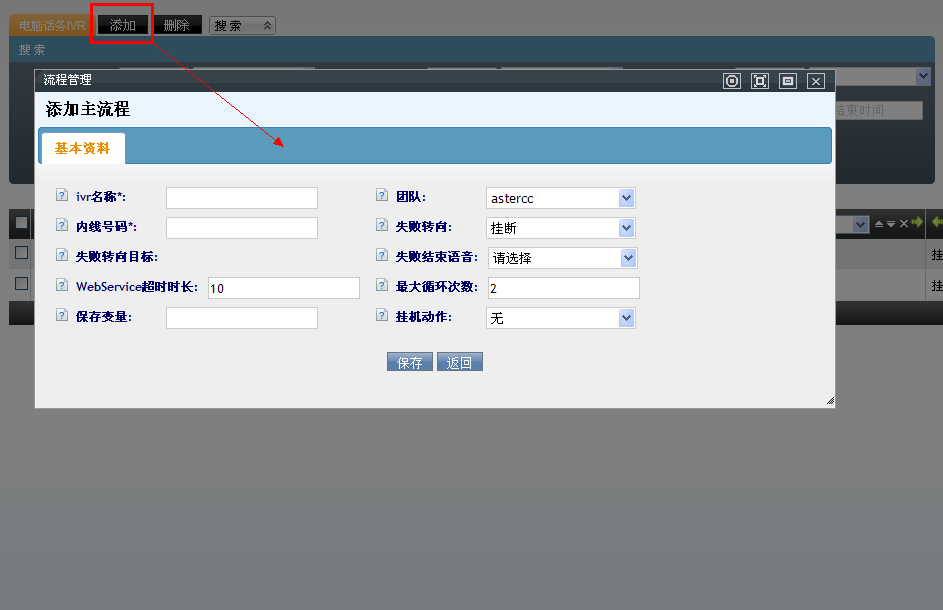This screenshot has width=943, height=610.
Task: Click the ivr名称 text input field
Action: point(241,198)
